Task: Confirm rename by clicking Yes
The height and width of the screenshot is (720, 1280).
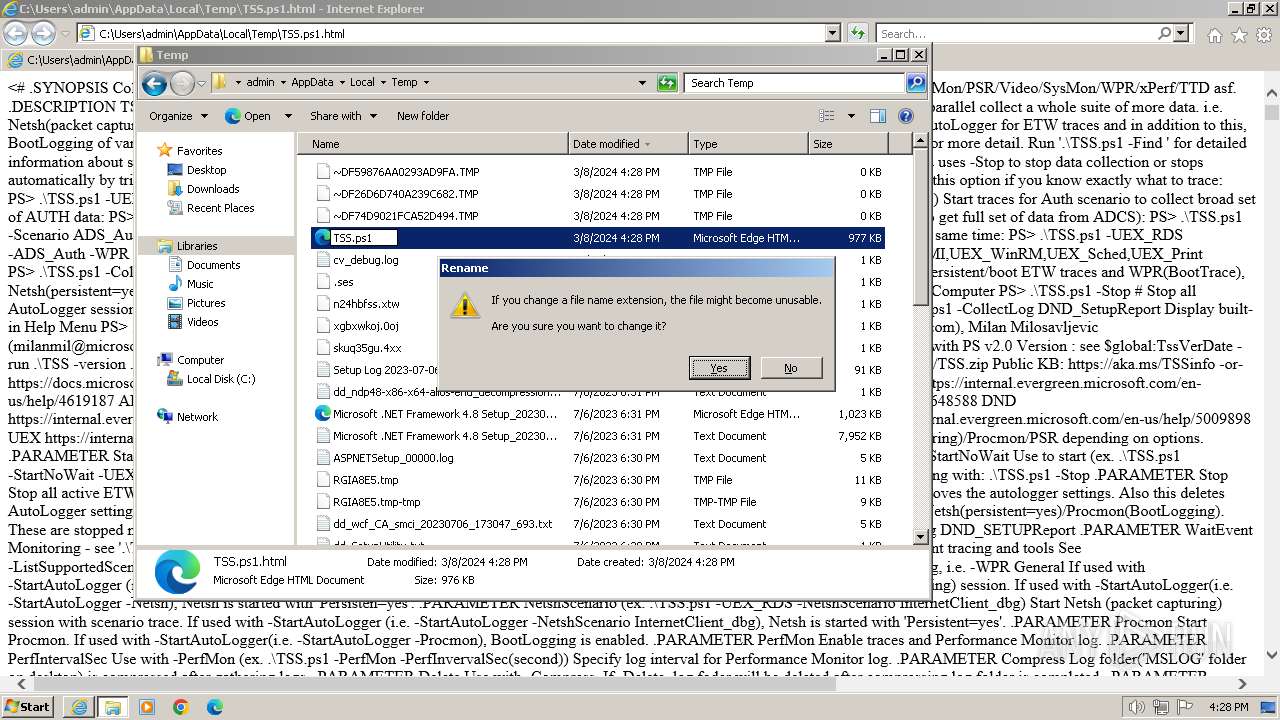Action: (x=719, y=368)
